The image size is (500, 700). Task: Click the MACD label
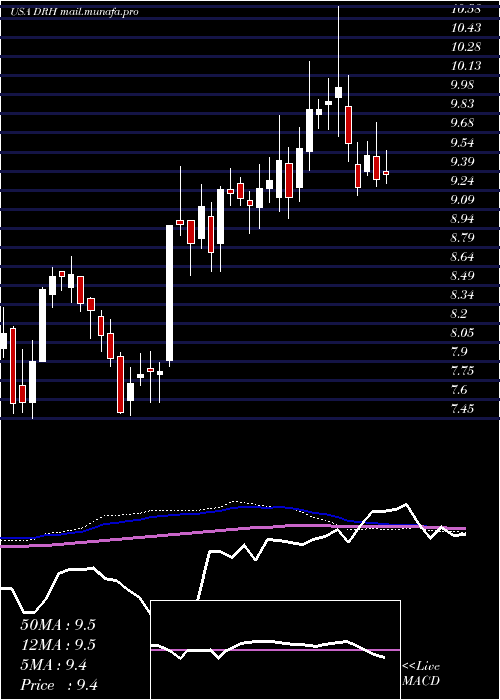tap(421, 681)
